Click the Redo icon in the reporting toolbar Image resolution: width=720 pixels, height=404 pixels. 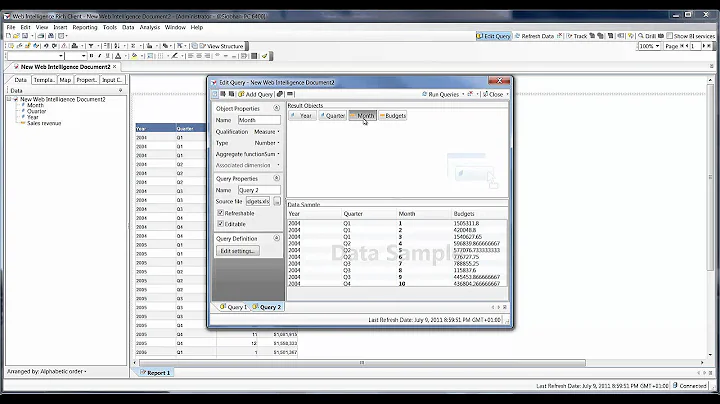[x=55, y=46]
